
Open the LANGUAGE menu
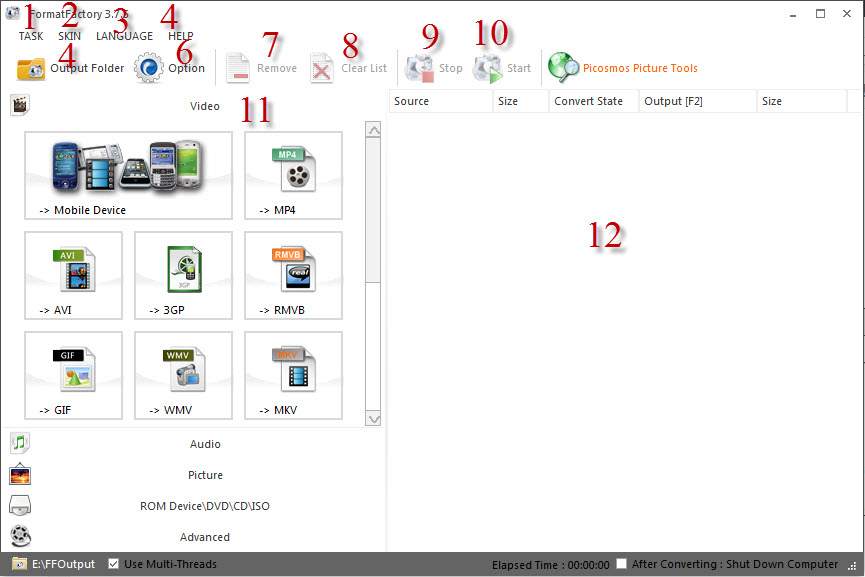click(125, 36)
